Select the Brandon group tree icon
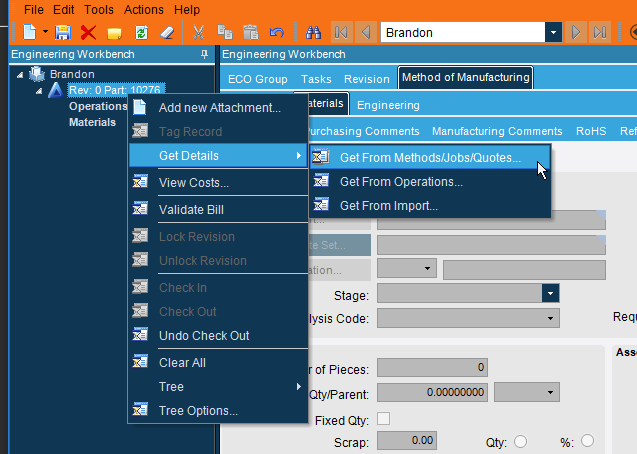637x454 pixels. pyautogui.click(x=37, y=74)
